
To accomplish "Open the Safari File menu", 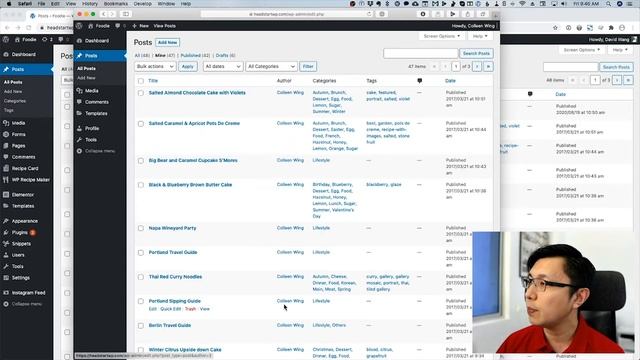I will tap(41, 4).
